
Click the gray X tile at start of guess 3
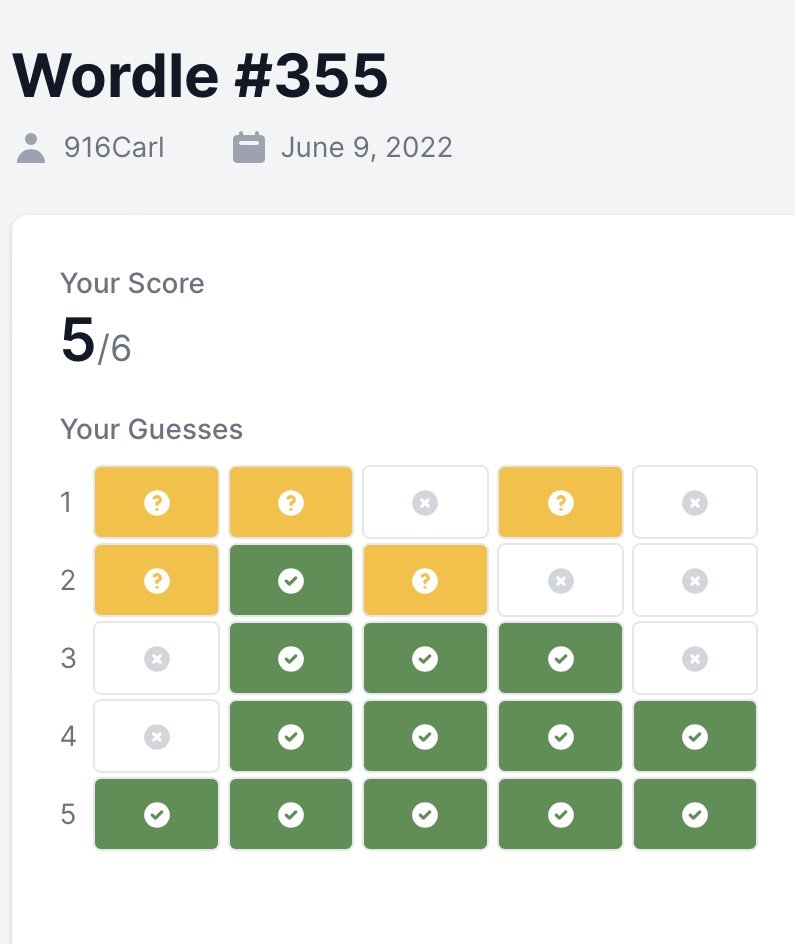(156, 658)
